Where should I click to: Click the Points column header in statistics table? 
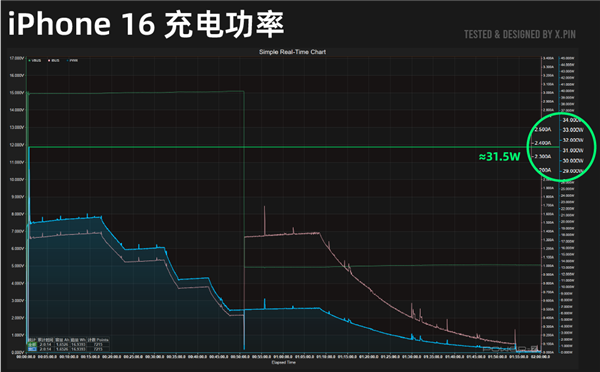pos(98,340)
